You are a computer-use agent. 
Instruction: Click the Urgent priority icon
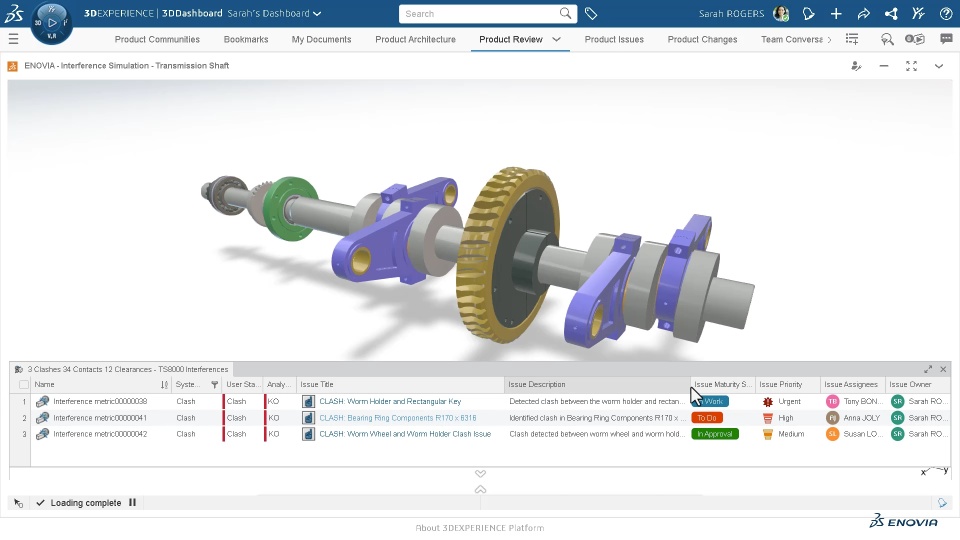tap(768, 402)
